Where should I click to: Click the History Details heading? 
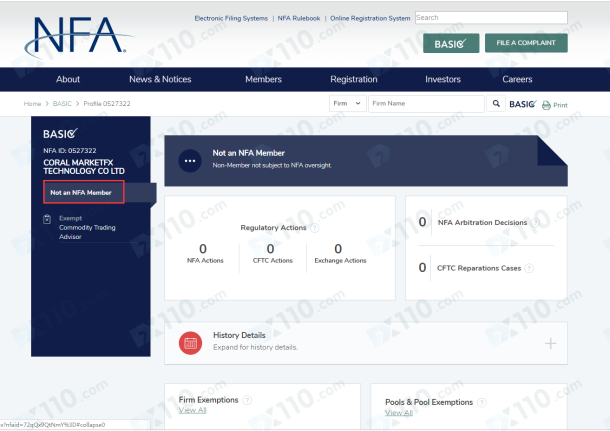pos(239,335)
